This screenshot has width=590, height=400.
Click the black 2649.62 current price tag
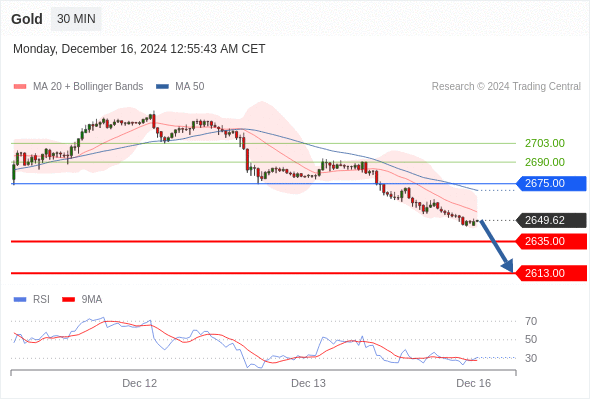(x=551, y=220)
